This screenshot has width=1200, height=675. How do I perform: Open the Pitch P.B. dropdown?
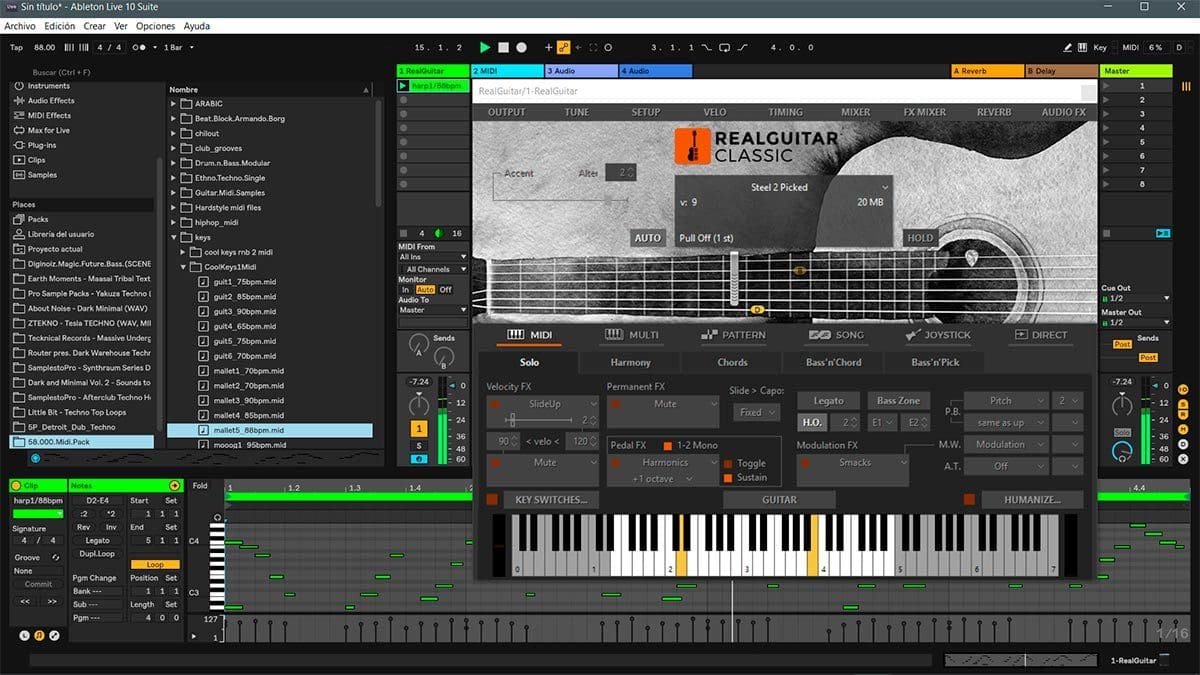[x=1006, y=401]
